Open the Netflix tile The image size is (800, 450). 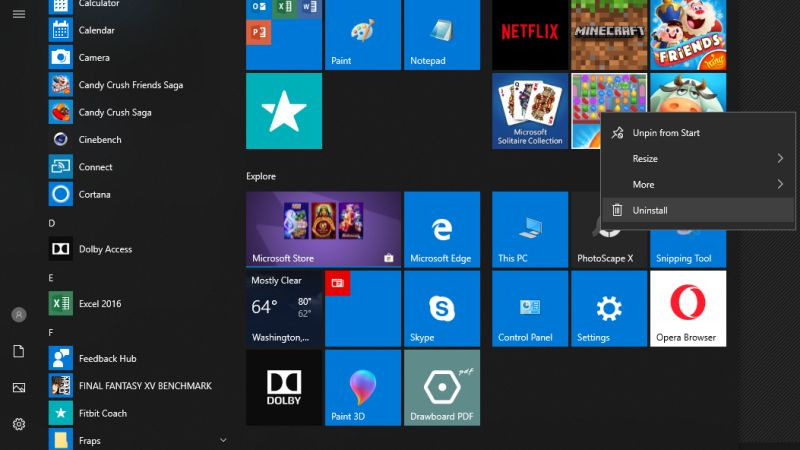[x=530, y=35]
